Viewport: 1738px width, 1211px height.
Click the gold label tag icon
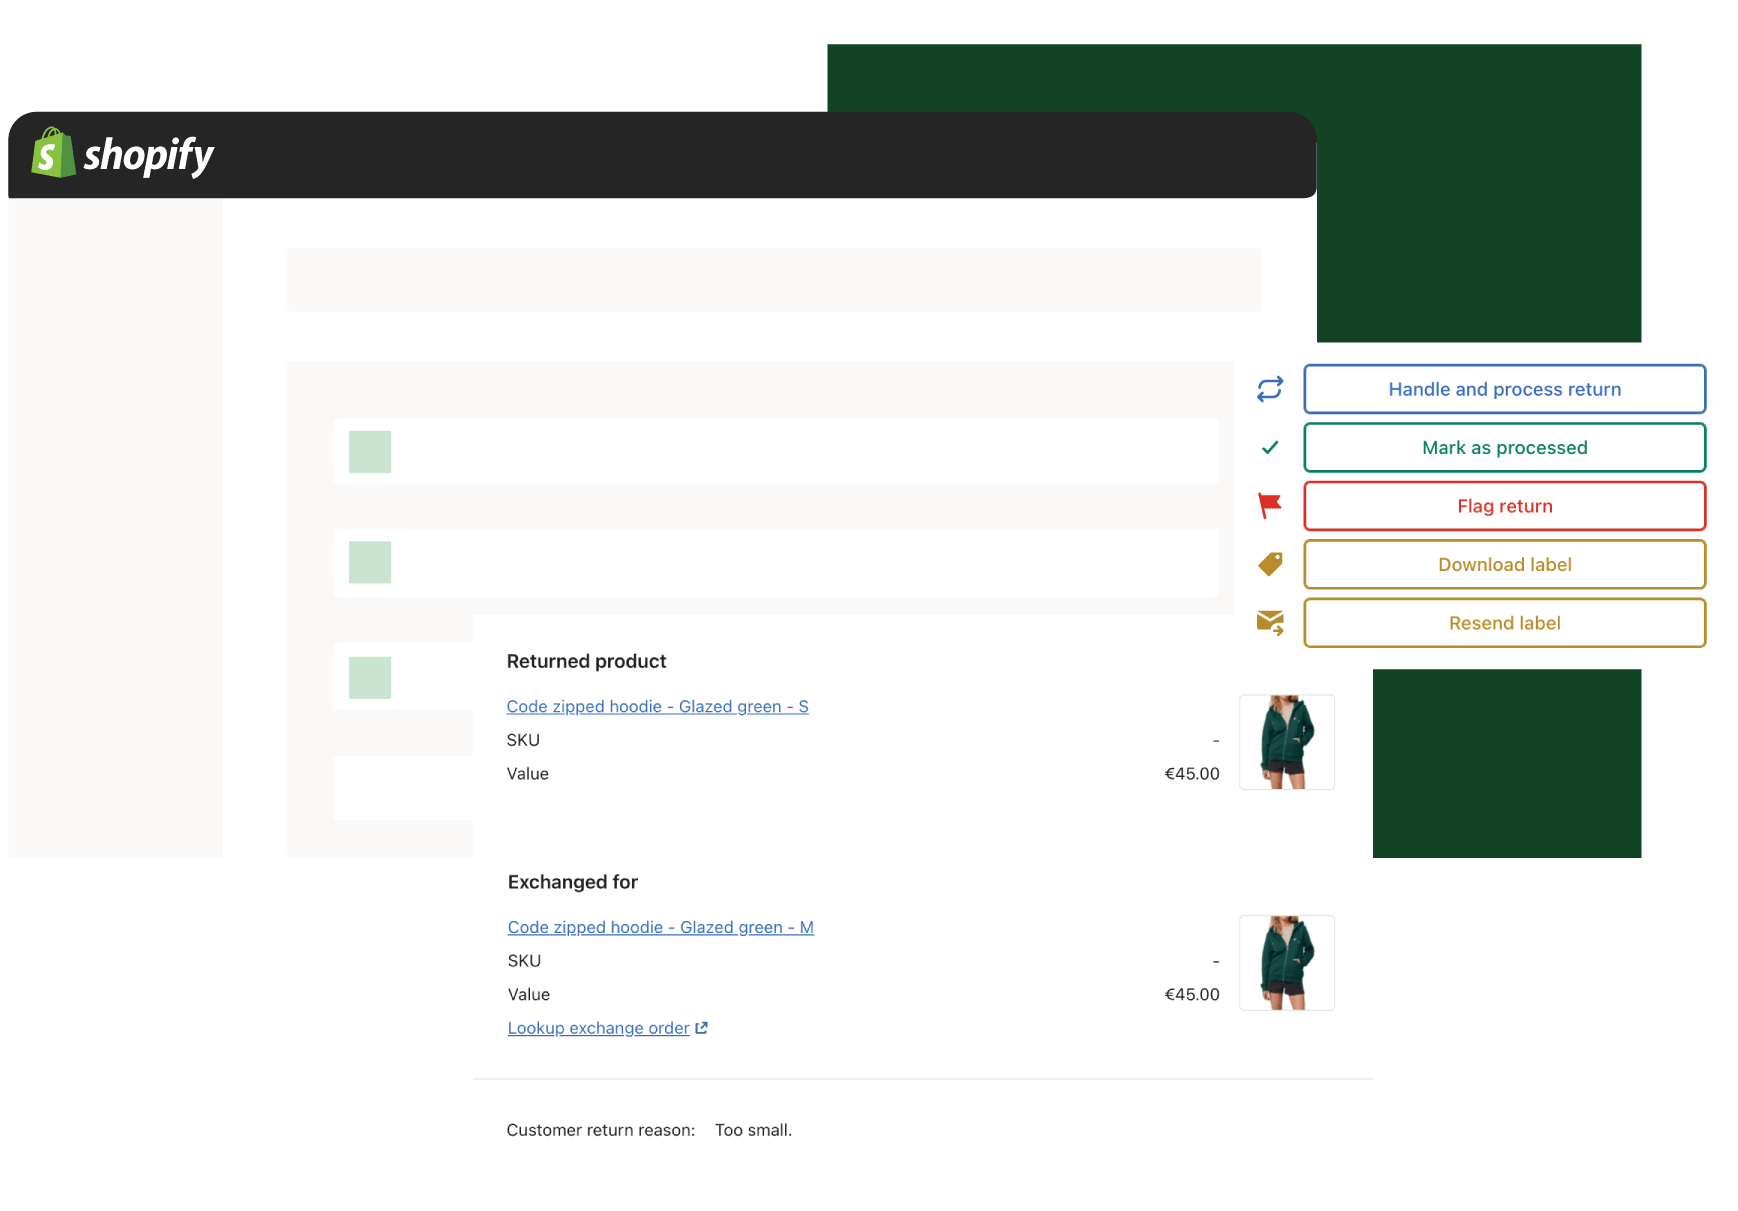click(x=1269, y=564)
